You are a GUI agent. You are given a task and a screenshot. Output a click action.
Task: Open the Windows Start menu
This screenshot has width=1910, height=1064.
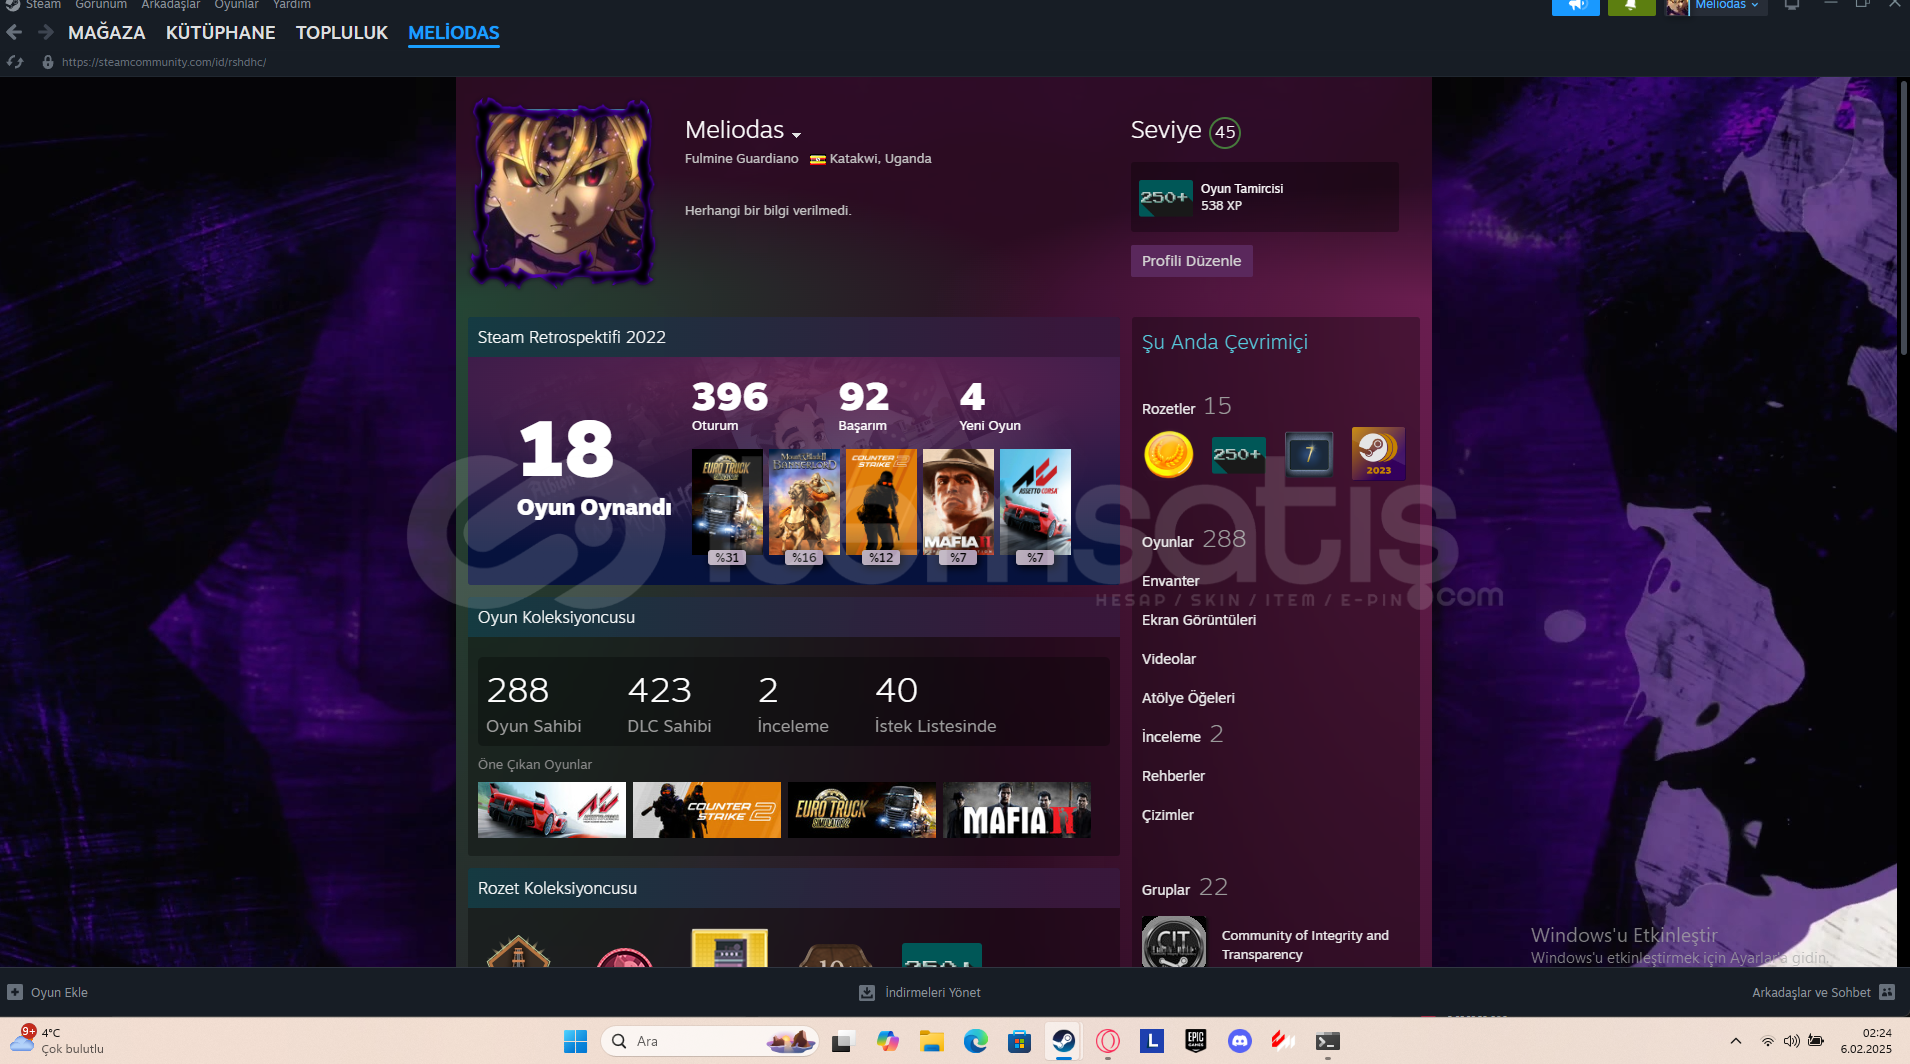pyautogui.click(x=575, y=1041)
